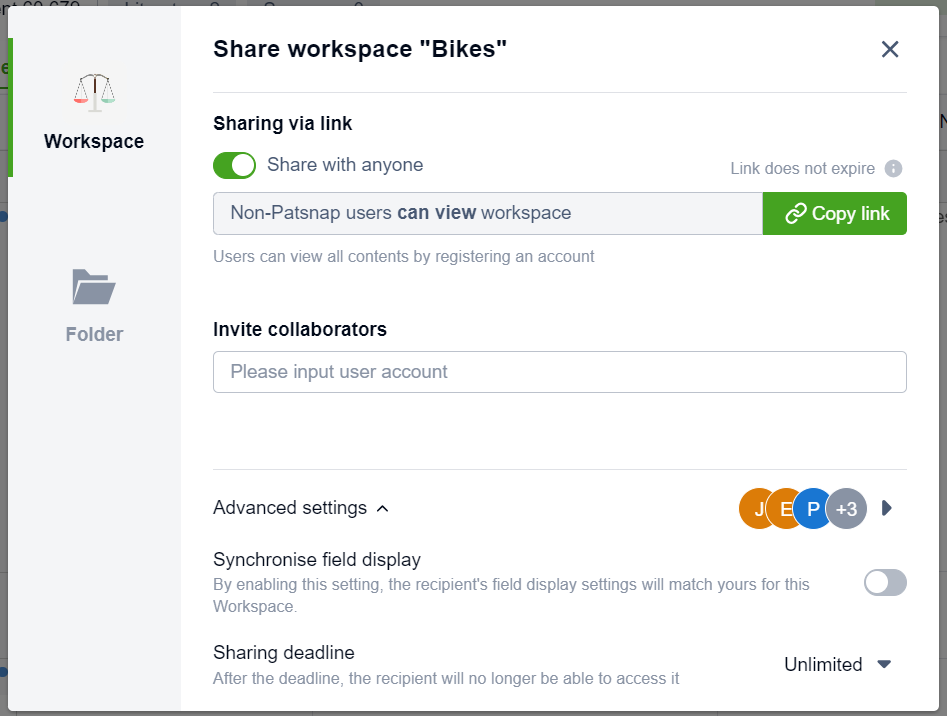Disable the 'Share with anyone' toggle

(234, 165)
